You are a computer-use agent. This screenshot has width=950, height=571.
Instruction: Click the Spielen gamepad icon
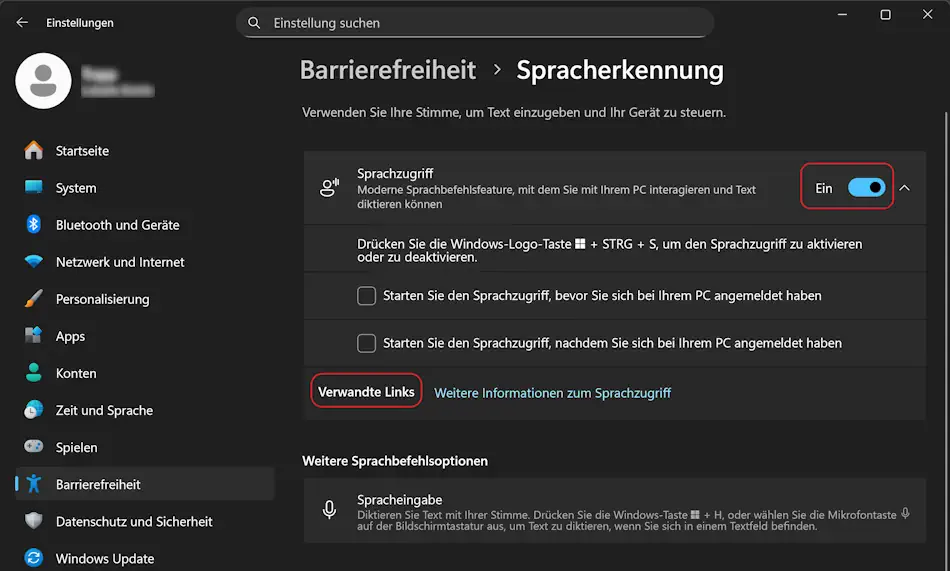coord(33,446)
